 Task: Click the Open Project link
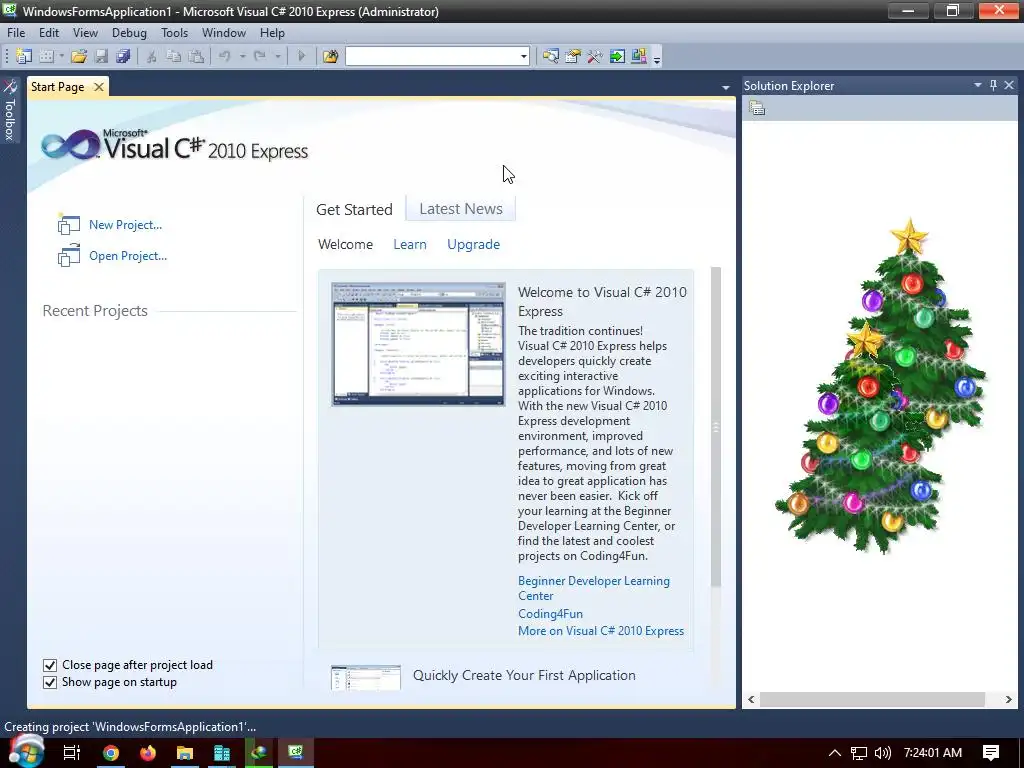pos(128,256)
